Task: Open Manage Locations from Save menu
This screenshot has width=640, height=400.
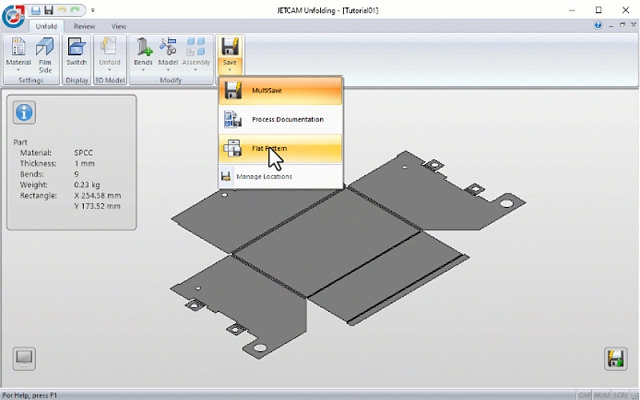Action: coord(280,176)
